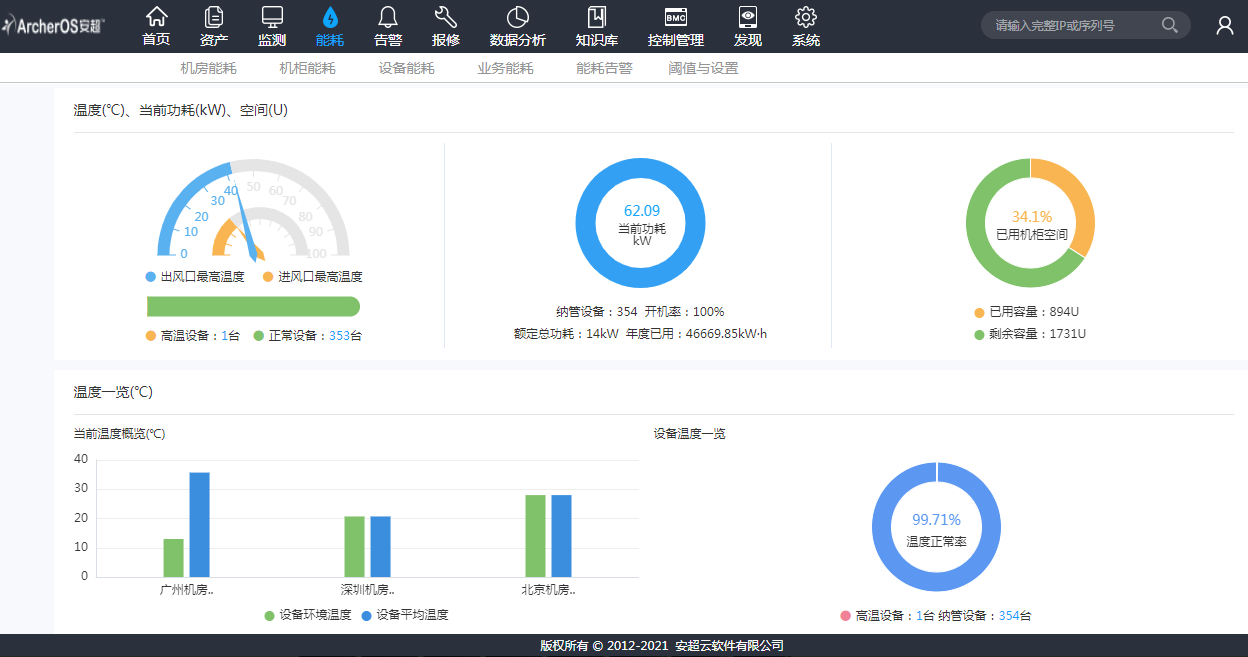
Task: Click the user profile icon
Action: 1224,26
